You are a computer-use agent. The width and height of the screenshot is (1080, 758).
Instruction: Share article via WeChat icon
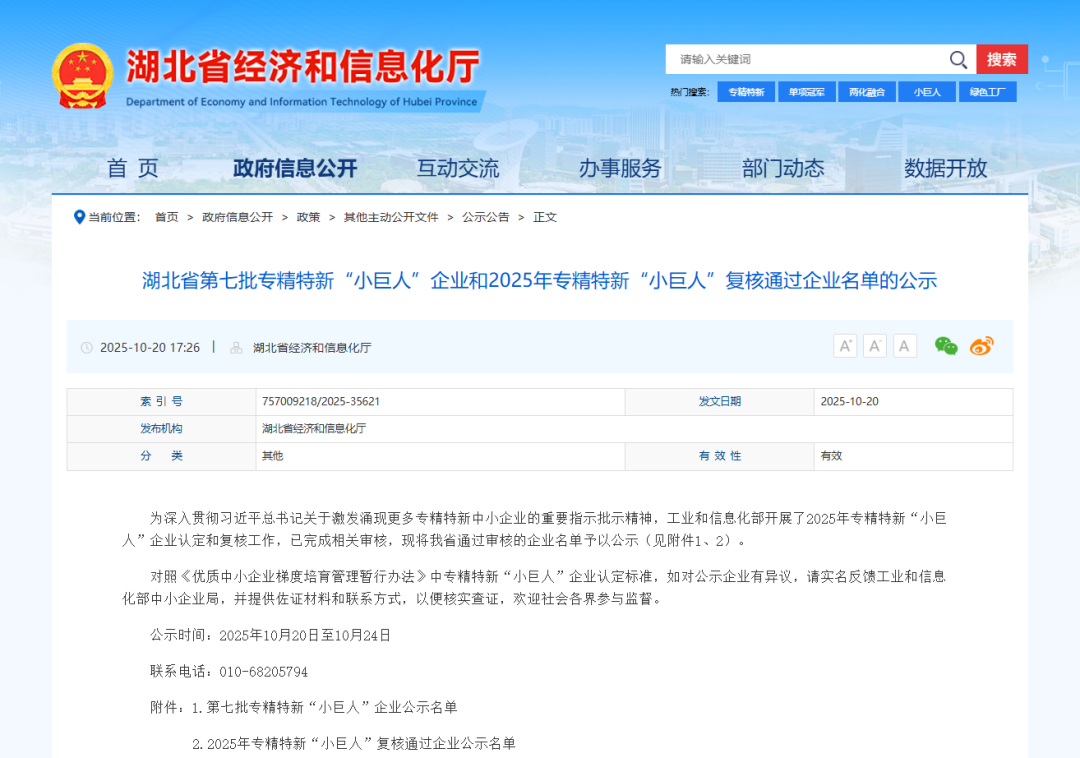click(x=946, y=346)
